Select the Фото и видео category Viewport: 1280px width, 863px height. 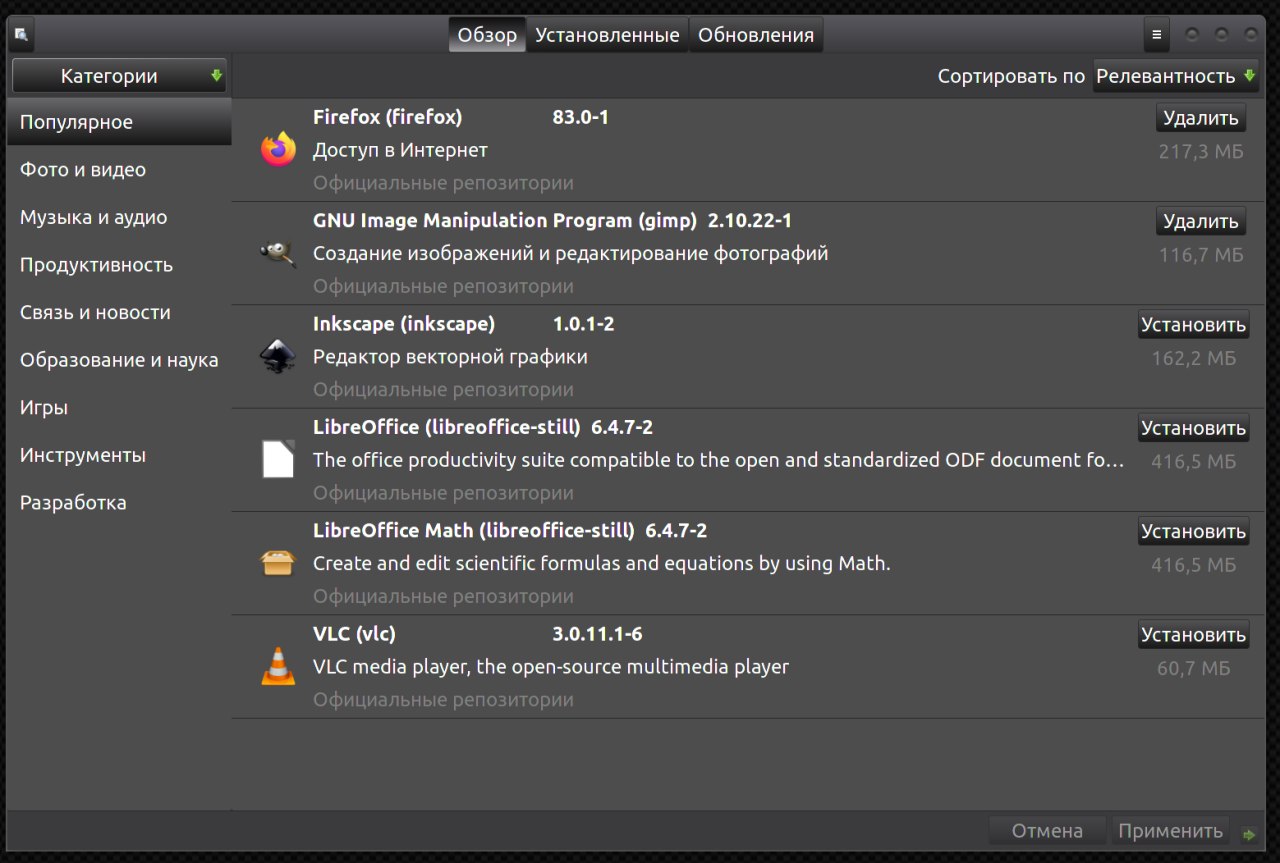coord(119,170)
